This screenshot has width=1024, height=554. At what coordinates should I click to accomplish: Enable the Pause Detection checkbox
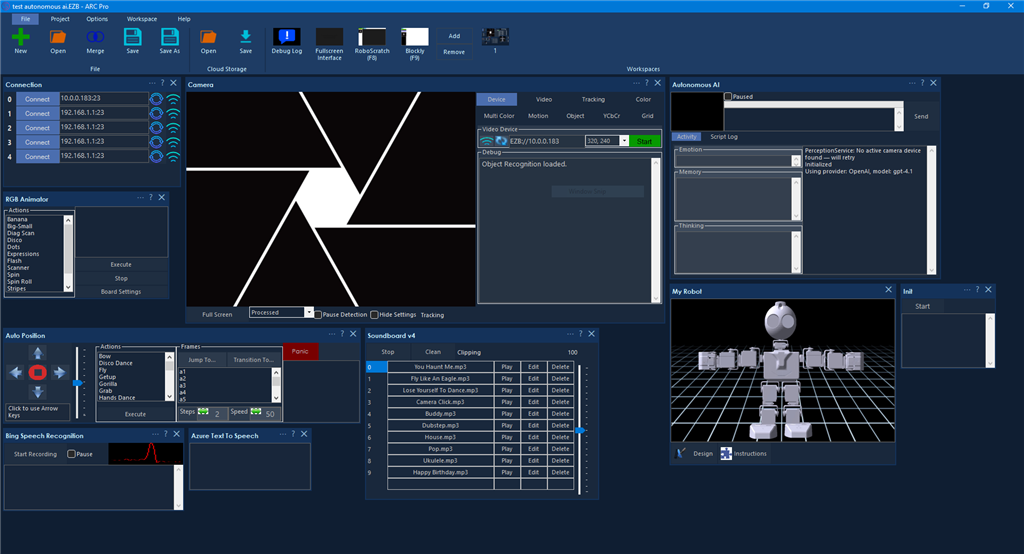point(319,314)
